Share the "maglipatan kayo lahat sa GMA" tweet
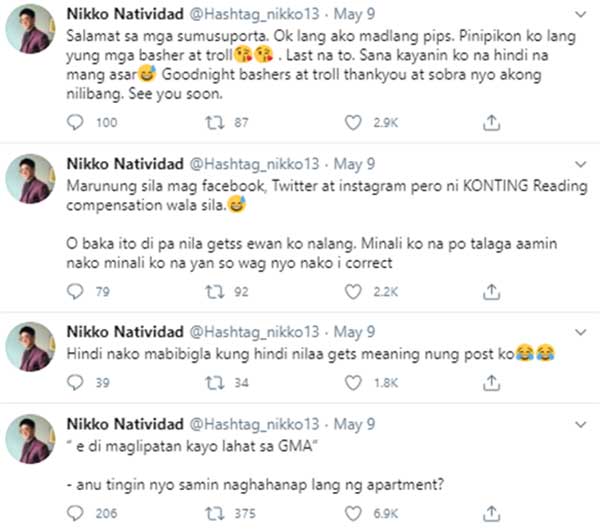 coord(491,513)
